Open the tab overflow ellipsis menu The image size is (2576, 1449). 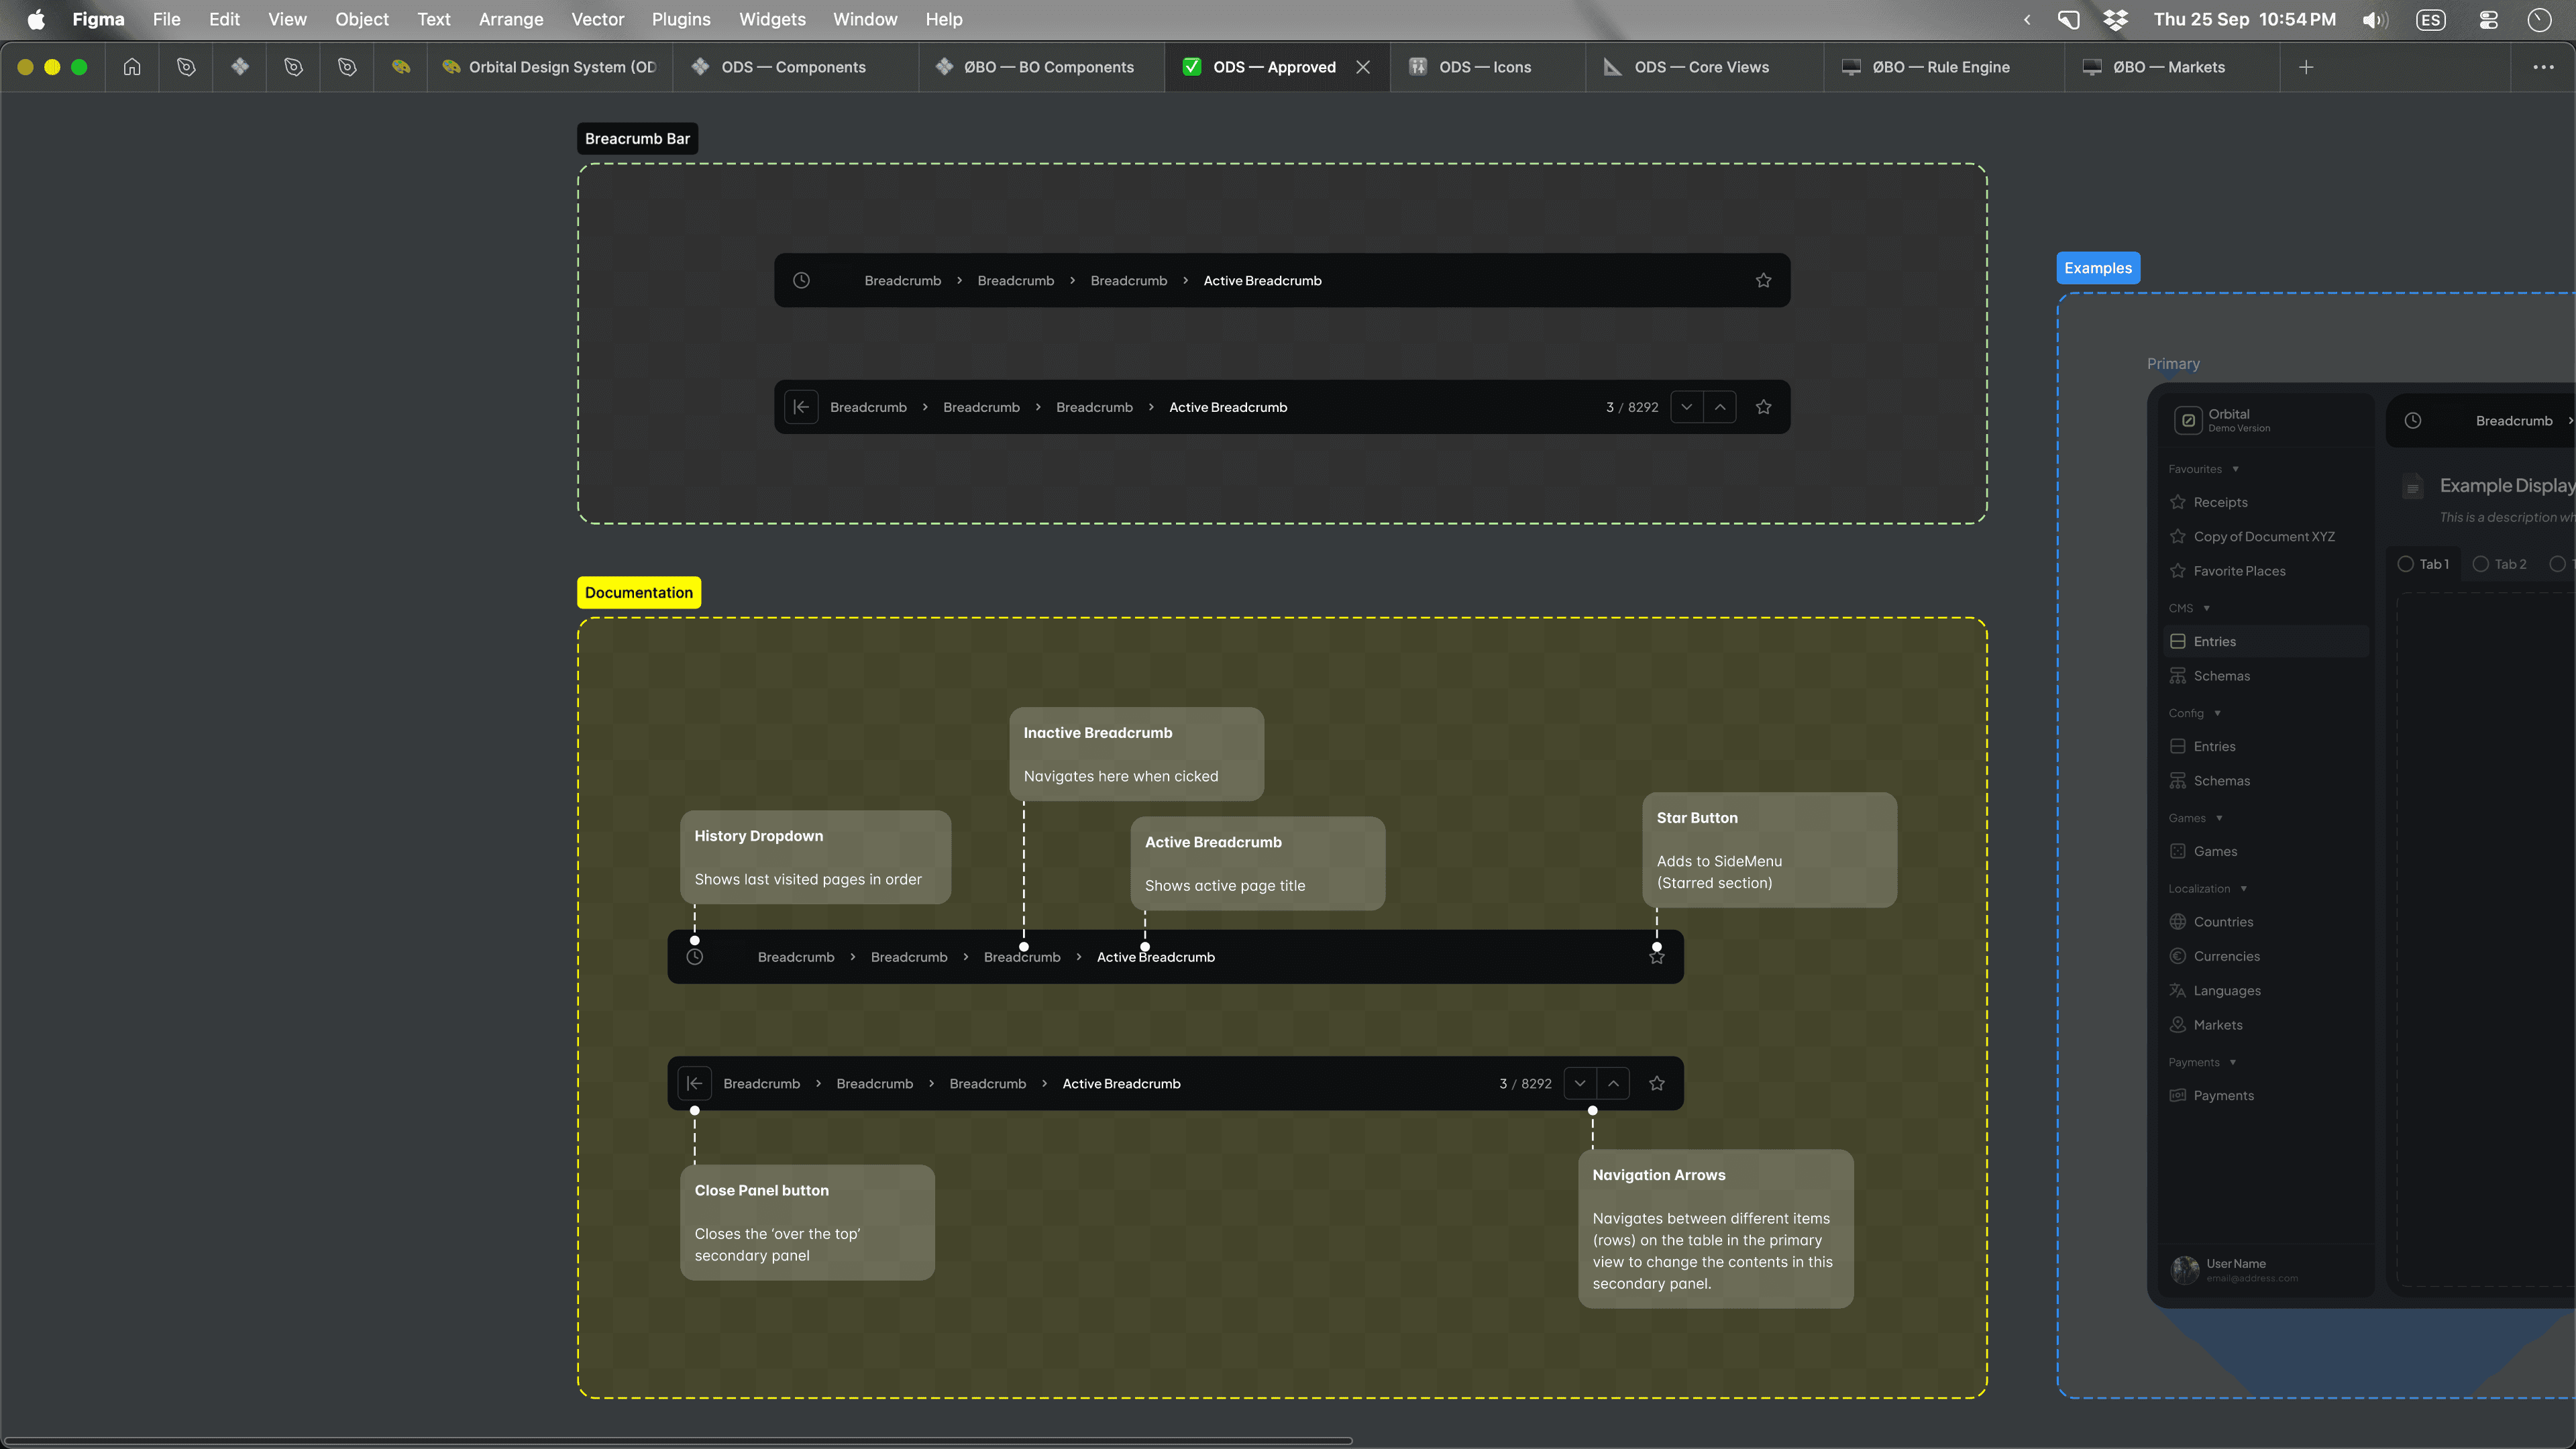pyautogui.click(x=2543, y=67)
